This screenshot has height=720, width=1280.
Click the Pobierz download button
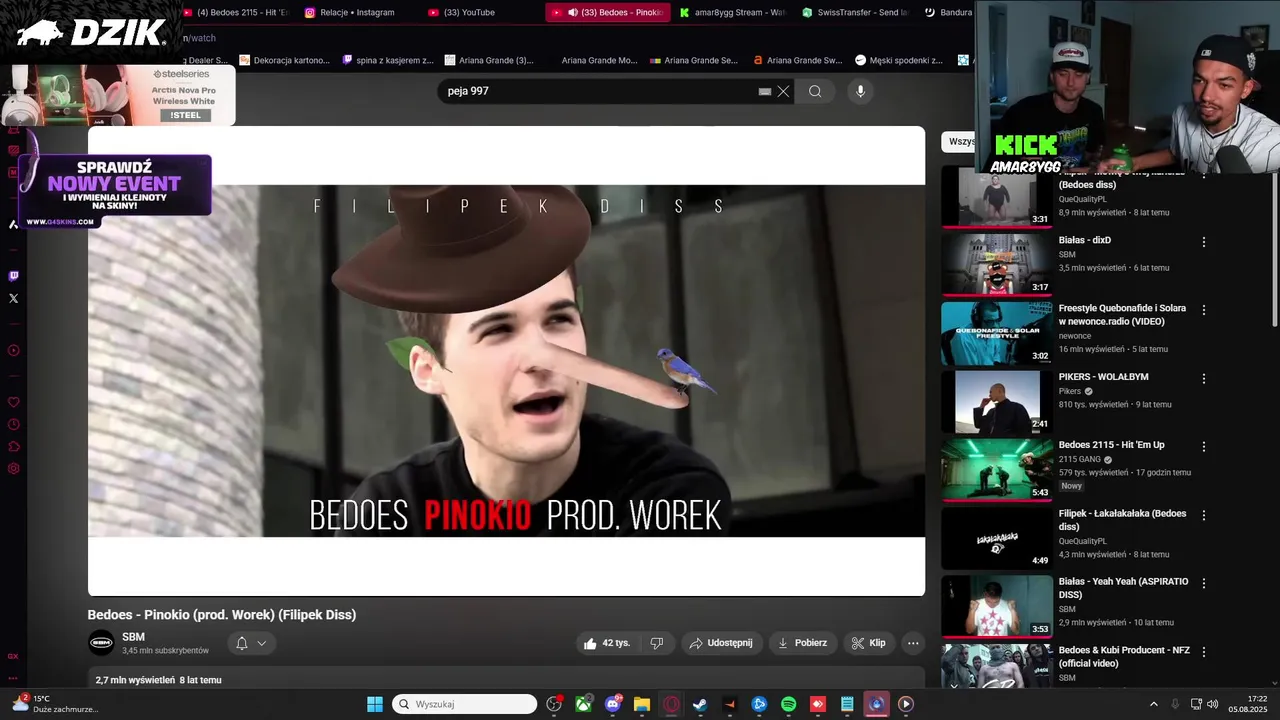coord(804,643)
